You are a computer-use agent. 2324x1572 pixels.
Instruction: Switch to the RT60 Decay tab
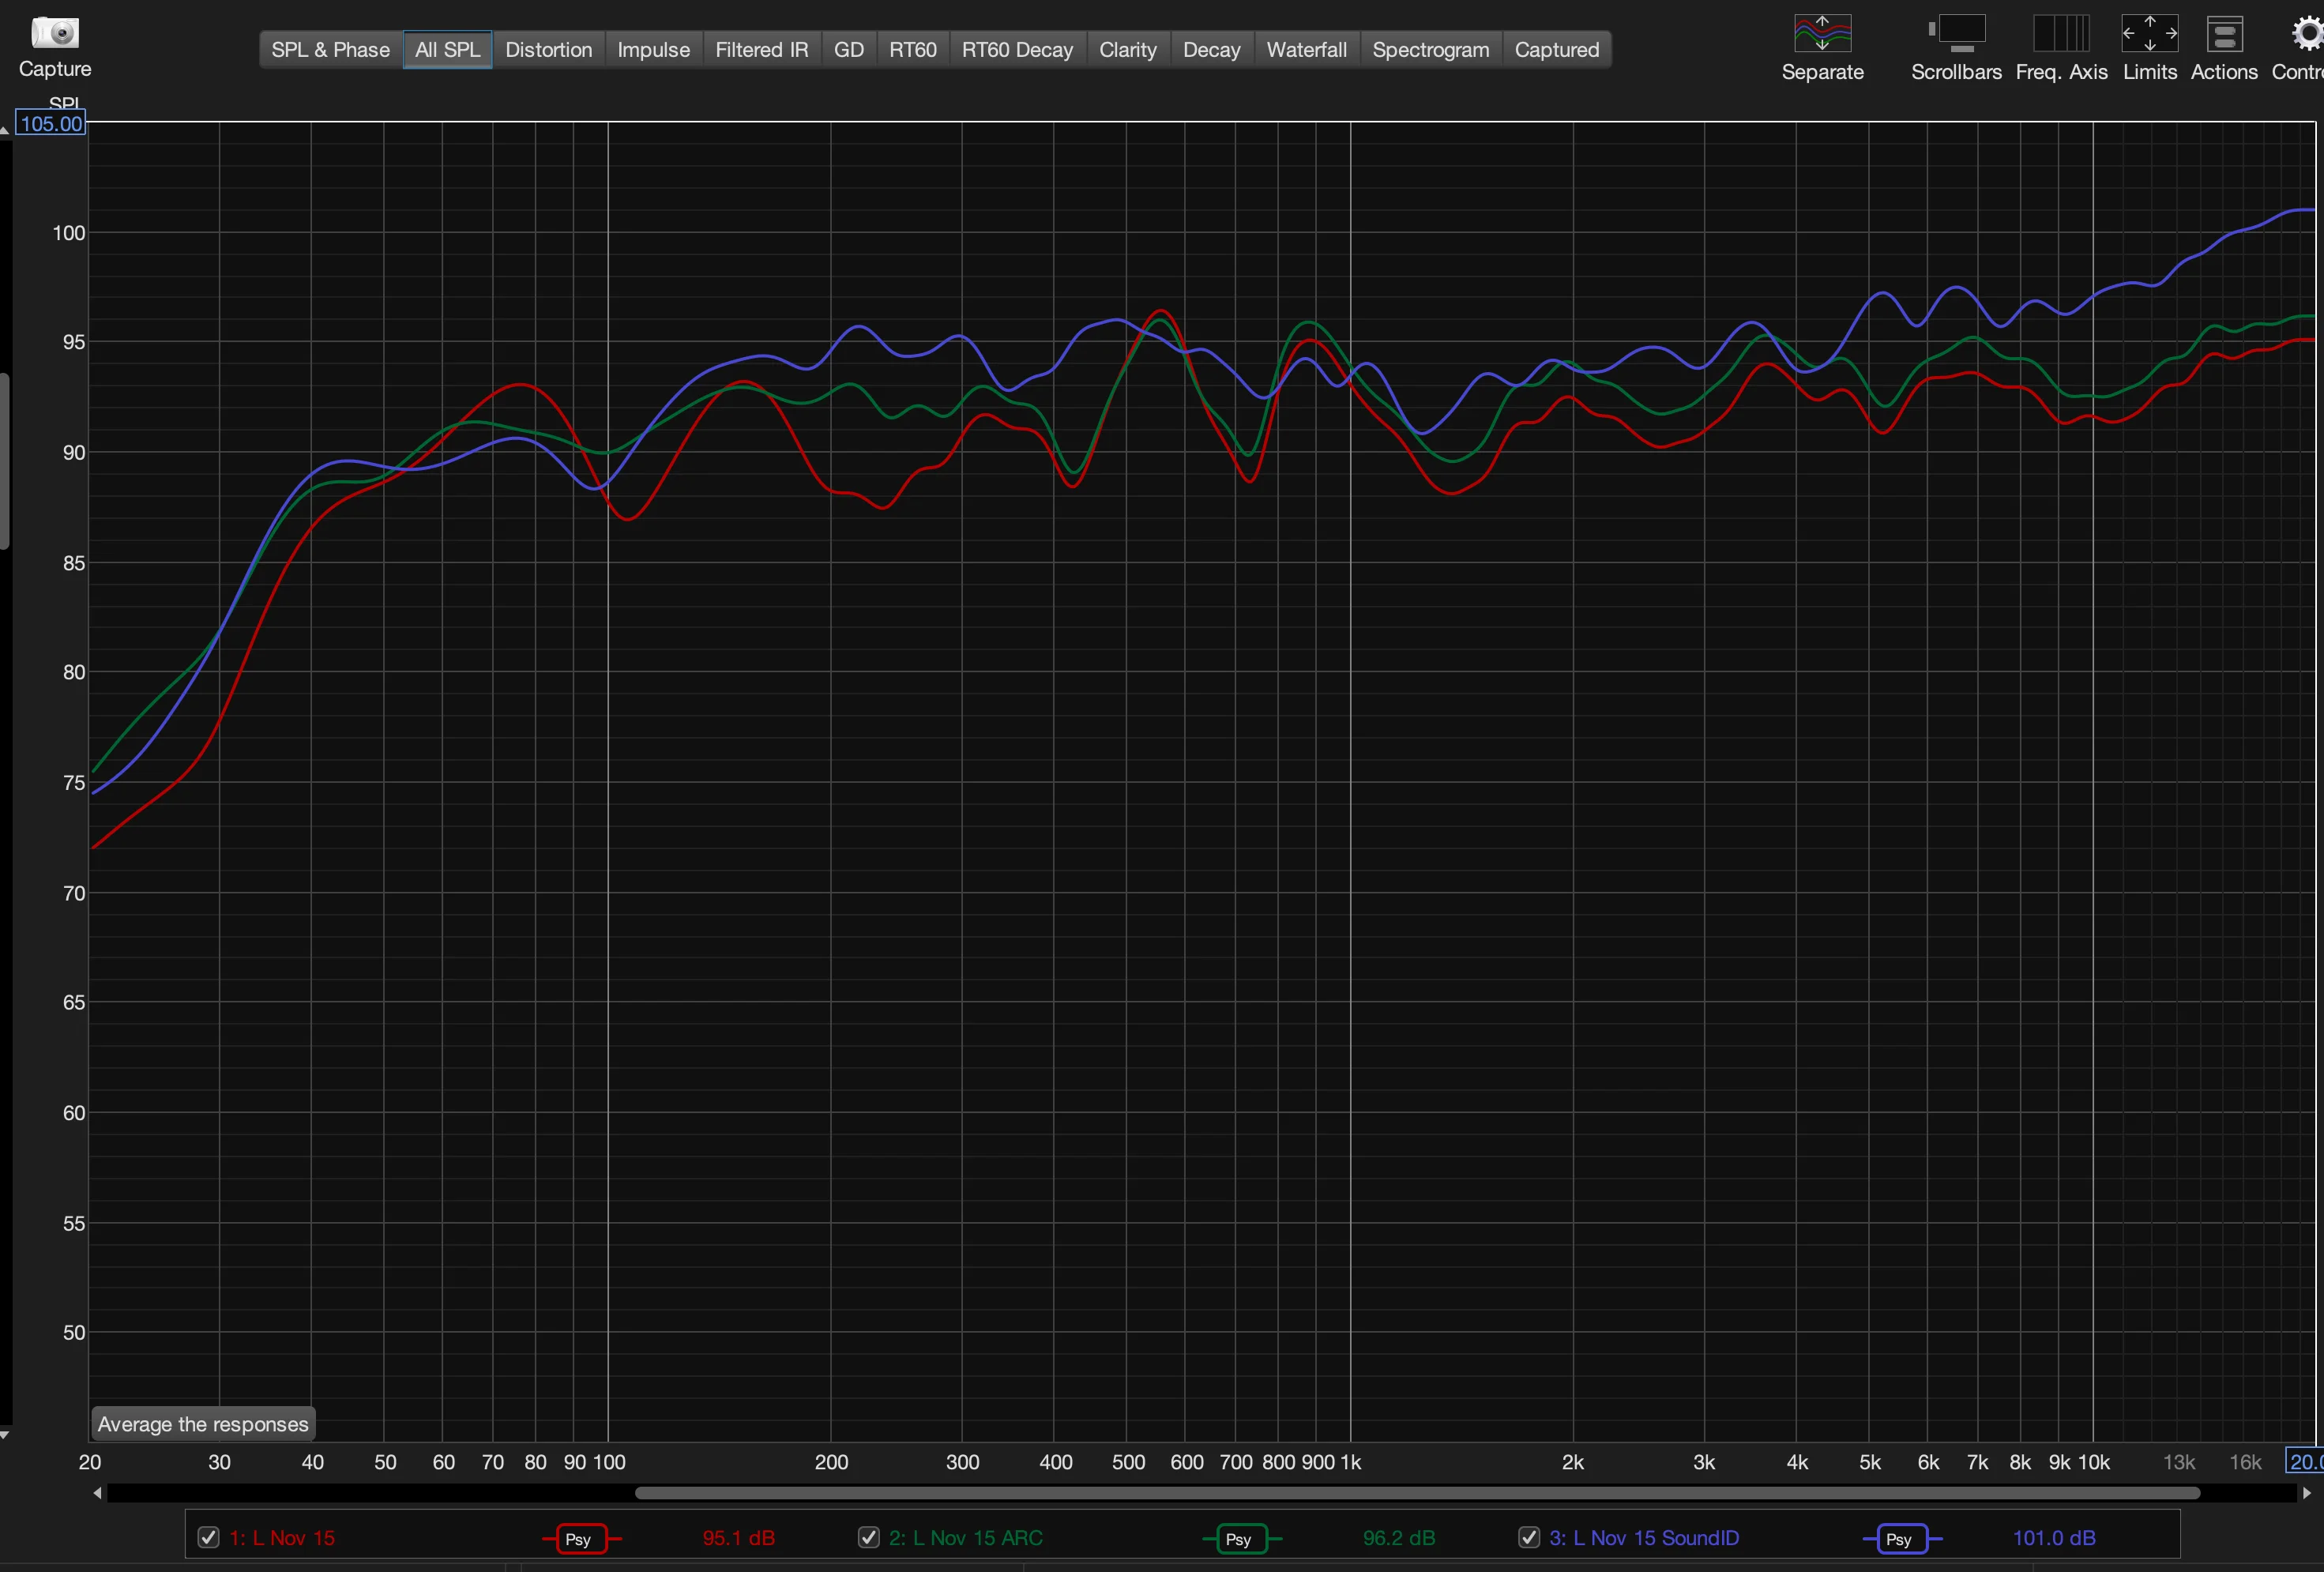pos(1017,50)
